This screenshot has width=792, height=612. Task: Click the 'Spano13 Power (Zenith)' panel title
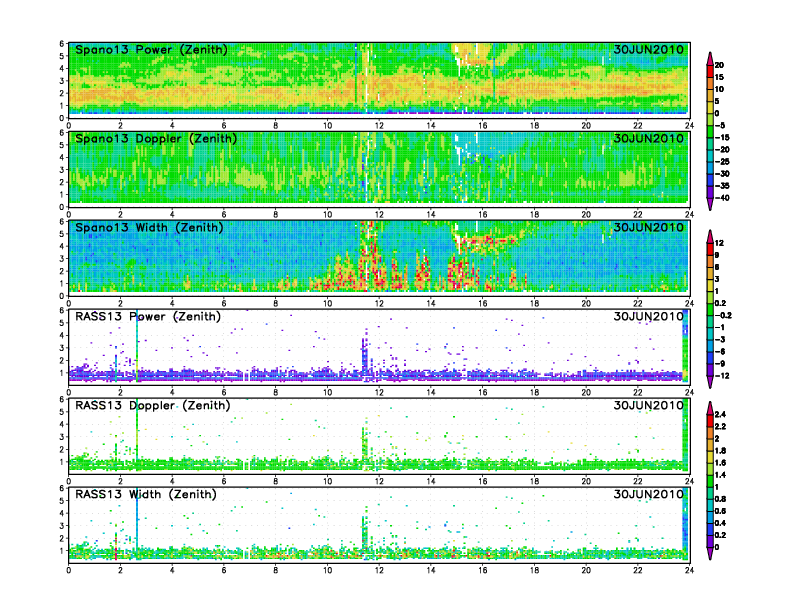coord(151,49)
